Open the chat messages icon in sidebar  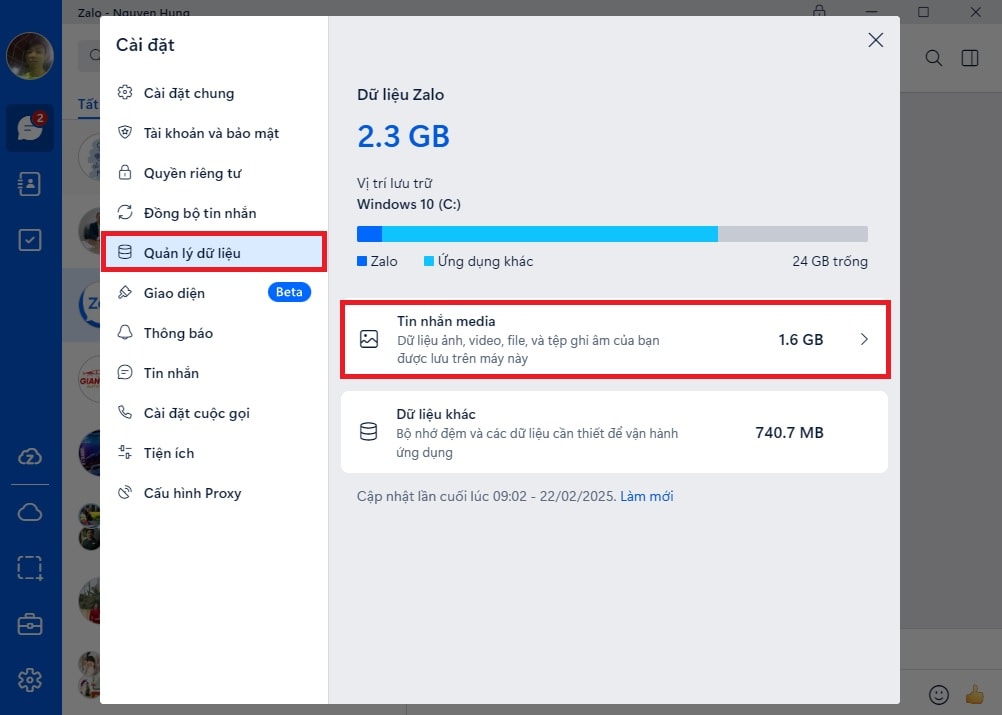pos(29,128)
